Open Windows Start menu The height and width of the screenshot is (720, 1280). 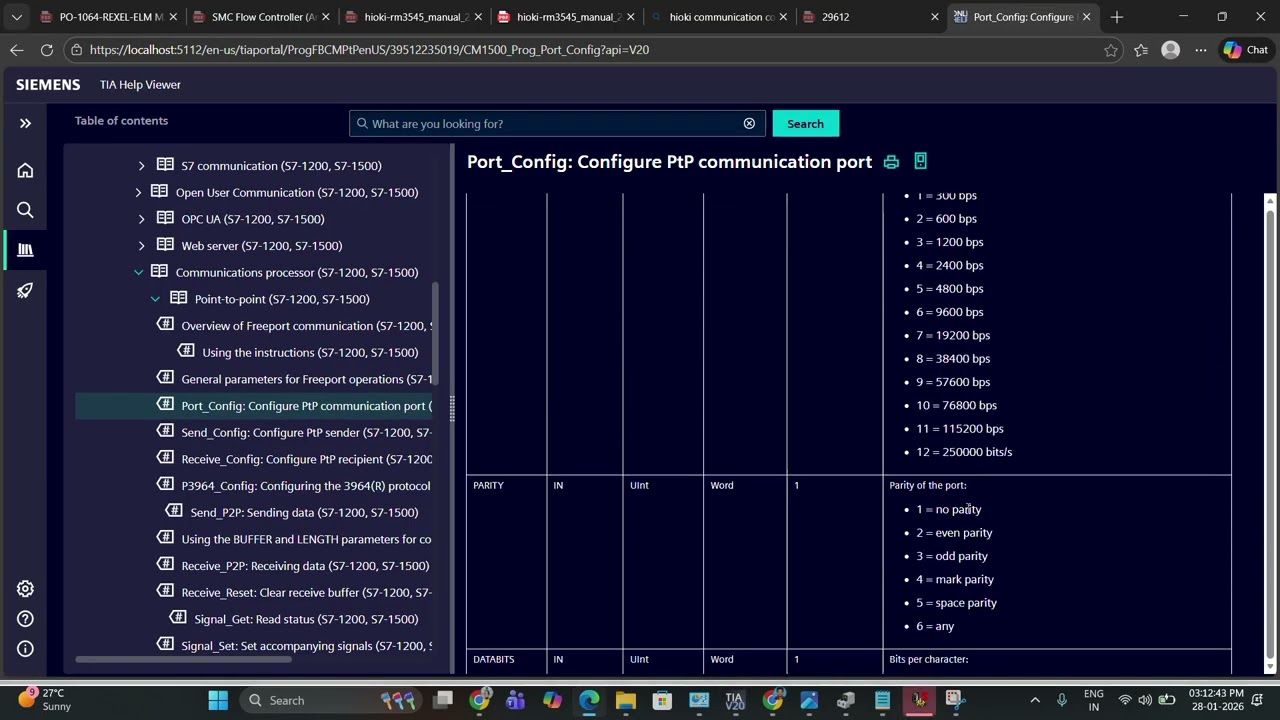218,700
